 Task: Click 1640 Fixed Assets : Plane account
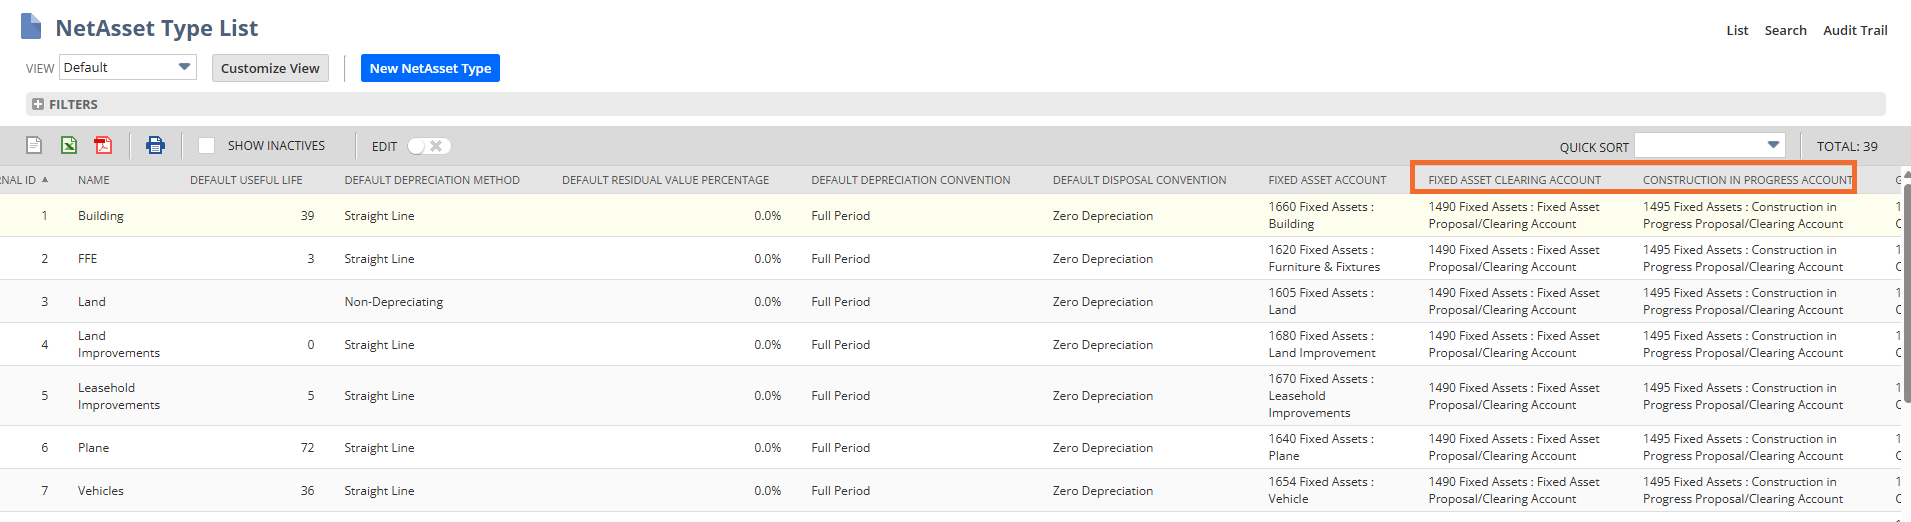(x=1321, y=447)
